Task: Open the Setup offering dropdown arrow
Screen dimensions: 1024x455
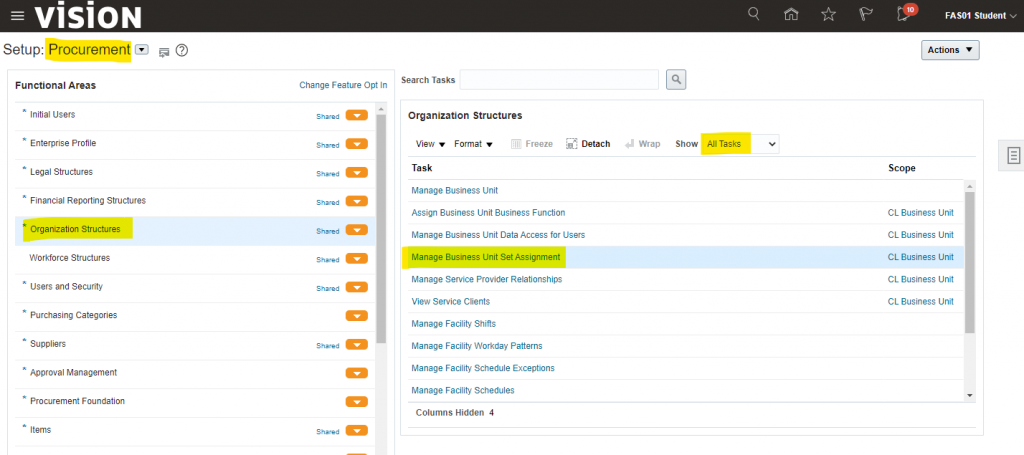Action: tap(141, 50)
